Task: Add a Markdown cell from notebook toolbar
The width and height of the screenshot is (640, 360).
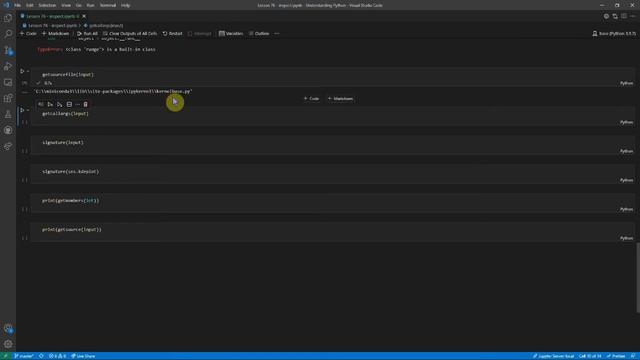Action: point(56,33)
